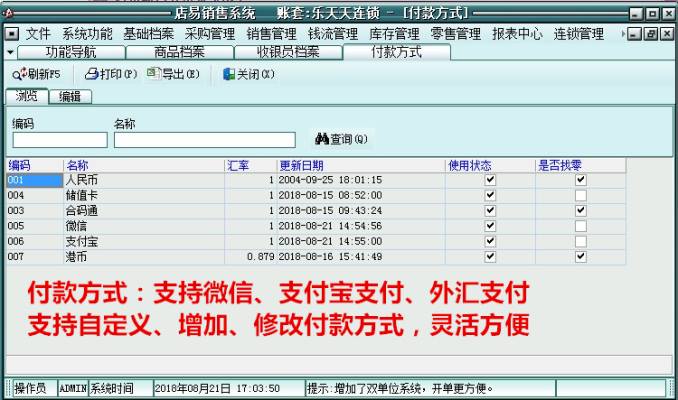Open the 零售管理 menu
This screenshot has width=678, height=400.
(x=456, y=34)
